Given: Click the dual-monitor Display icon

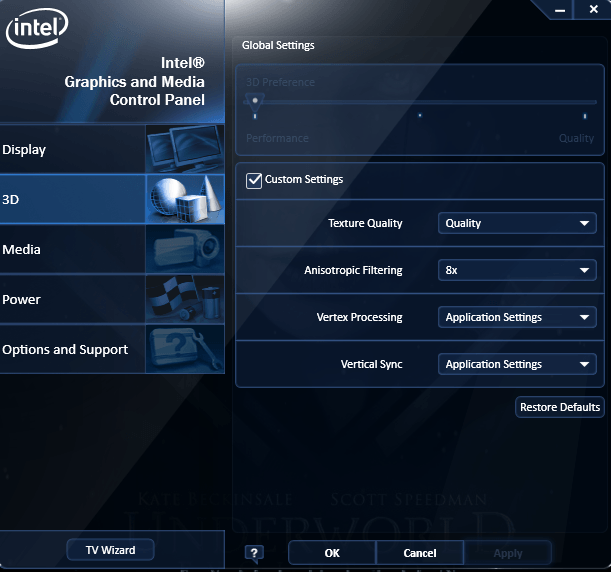Looking at the screenshot, I should [185, 149].
